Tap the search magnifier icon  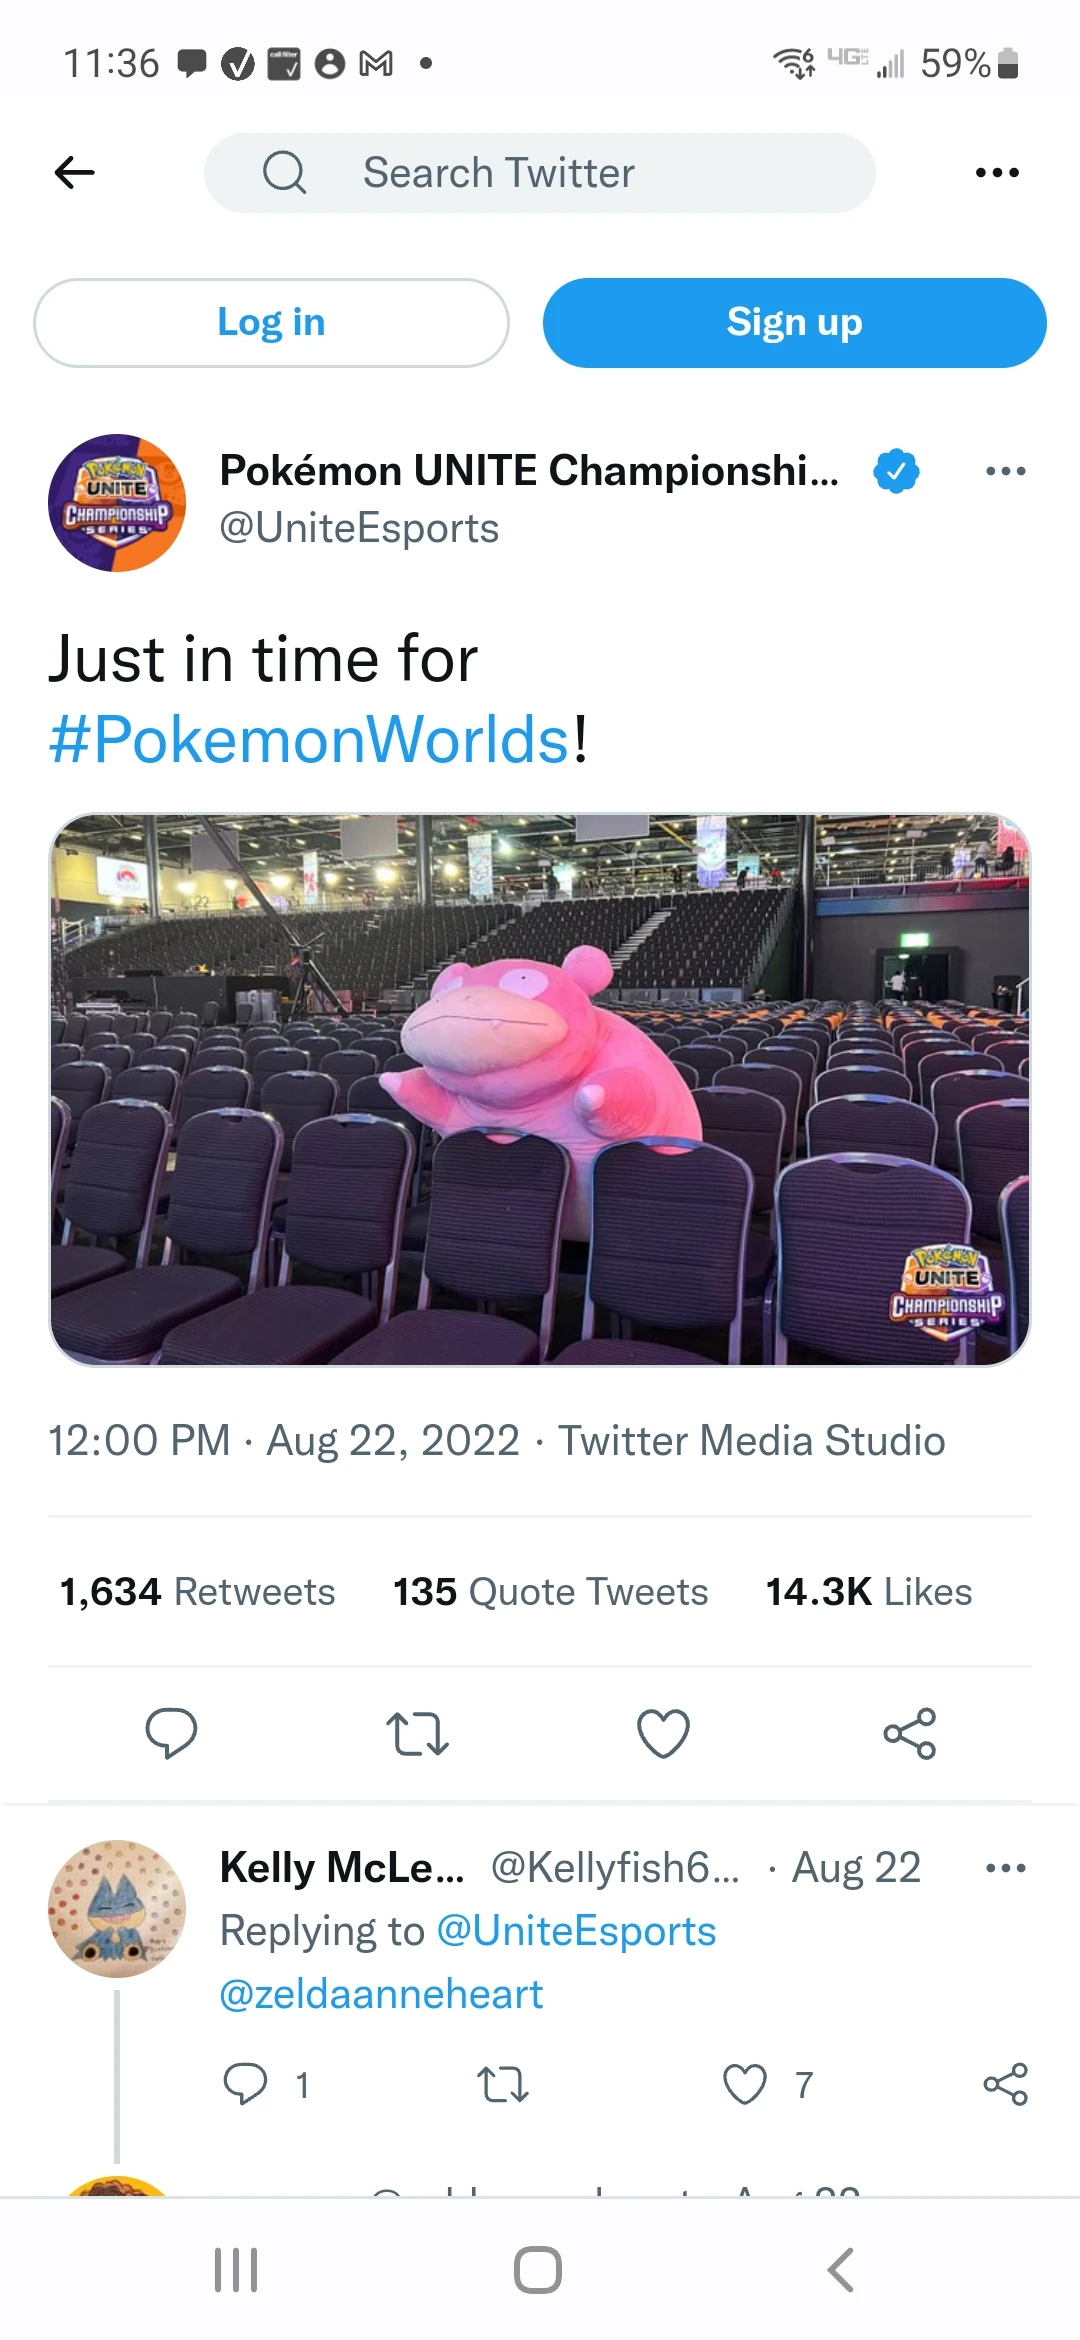pyautogui.click(x=284, y=172)
